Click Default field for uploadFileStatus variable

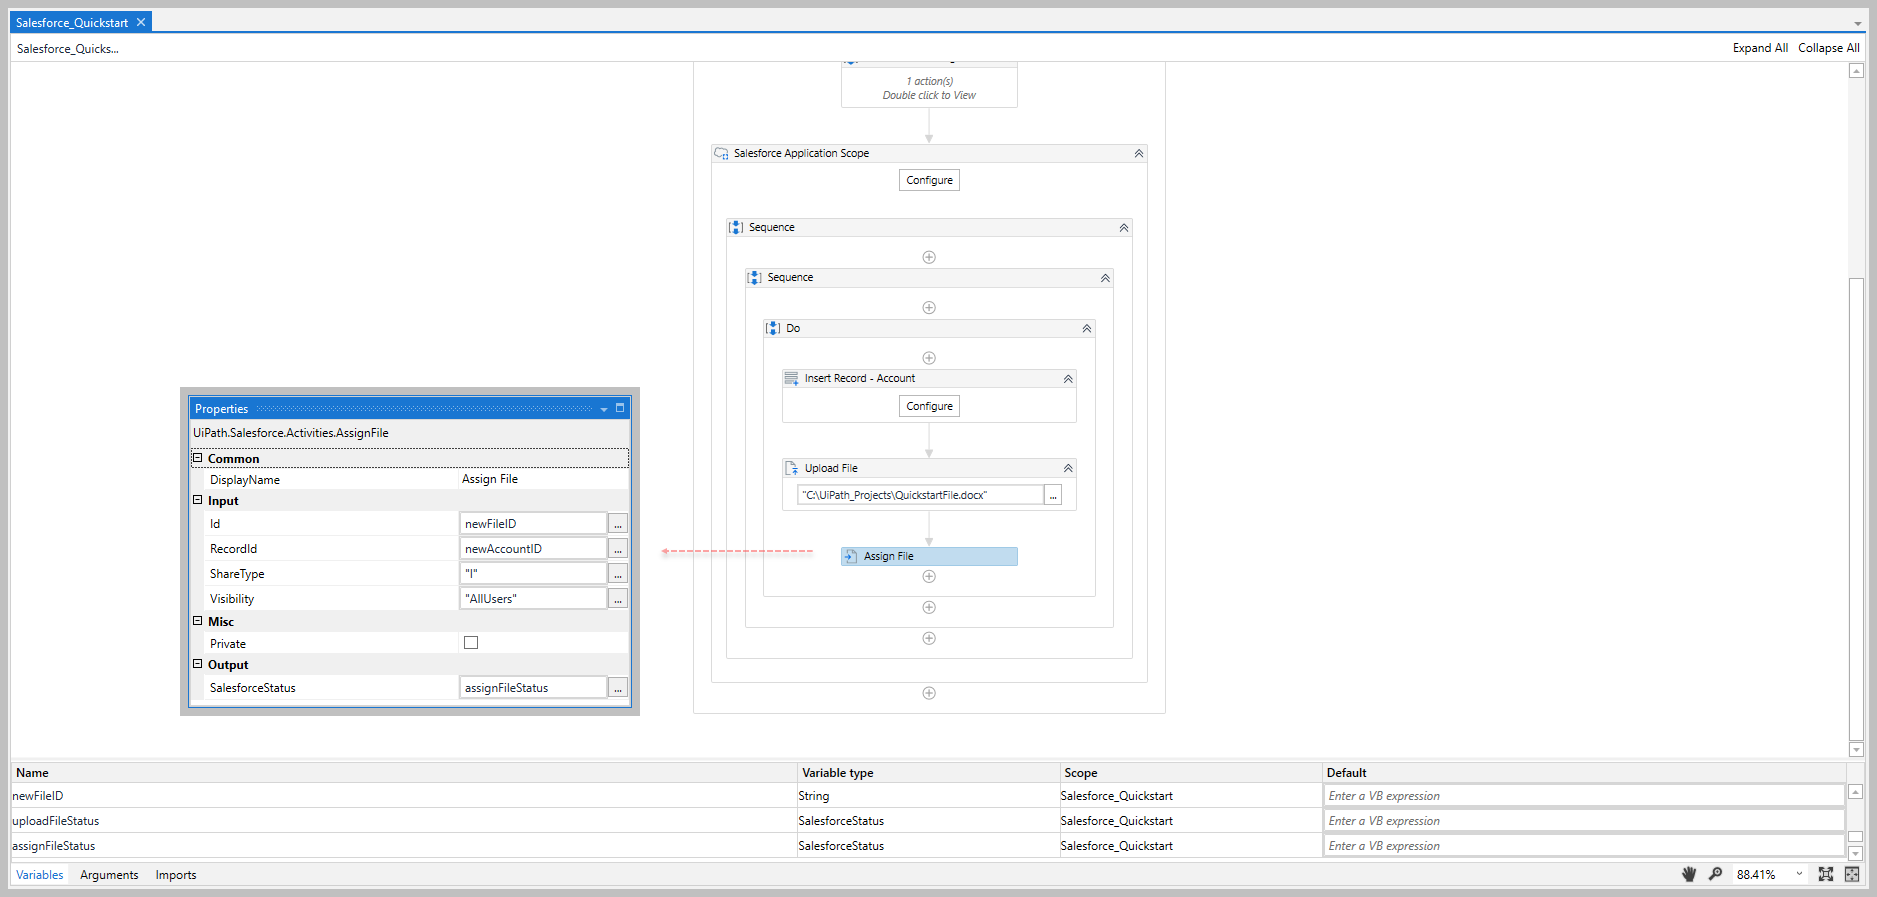1584,821
